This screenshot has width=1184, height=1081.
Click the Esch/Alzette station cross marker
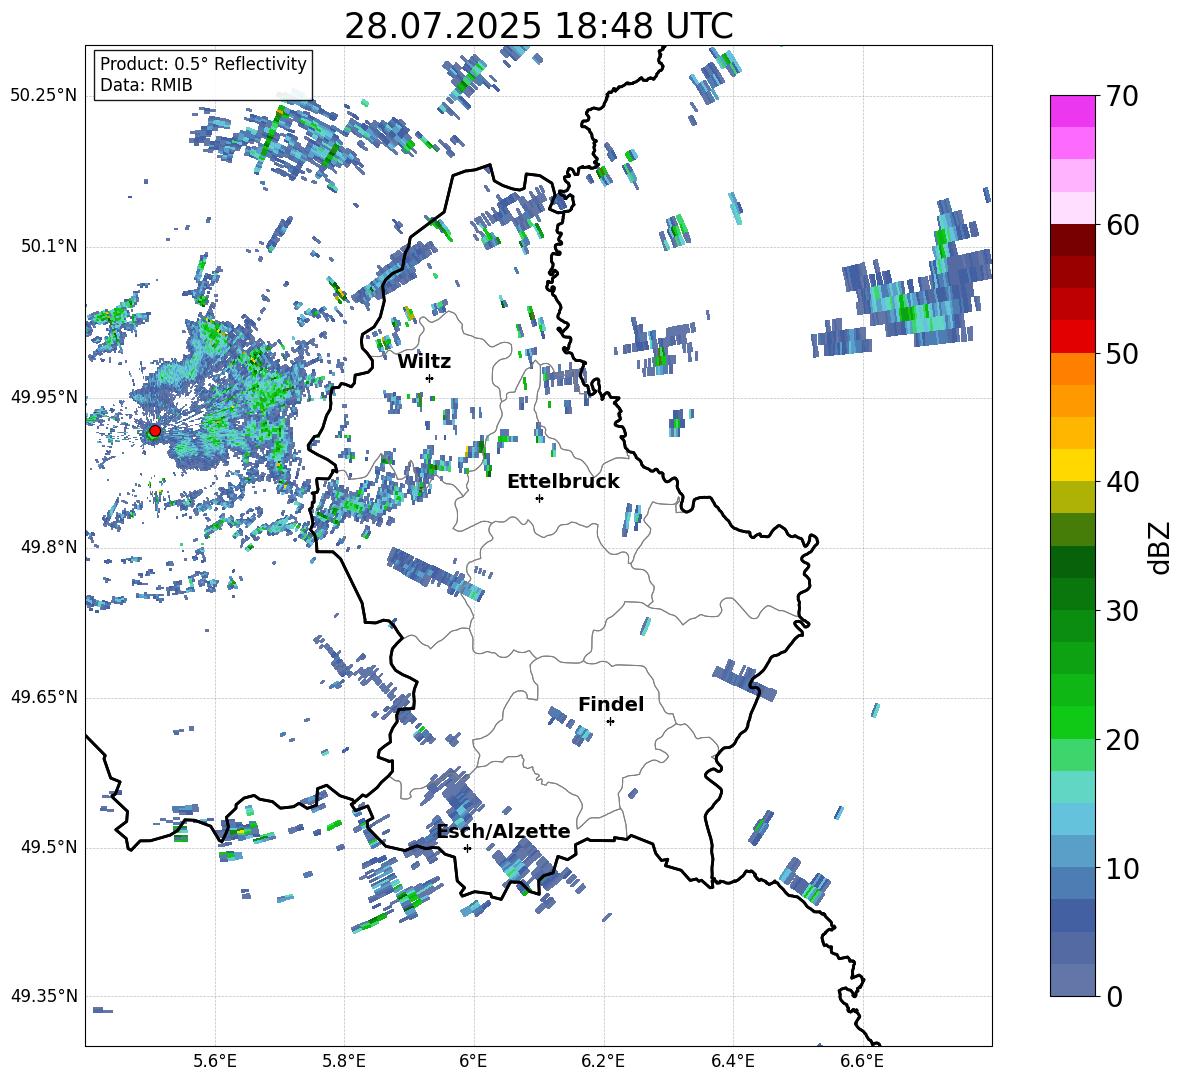[467, 848]
